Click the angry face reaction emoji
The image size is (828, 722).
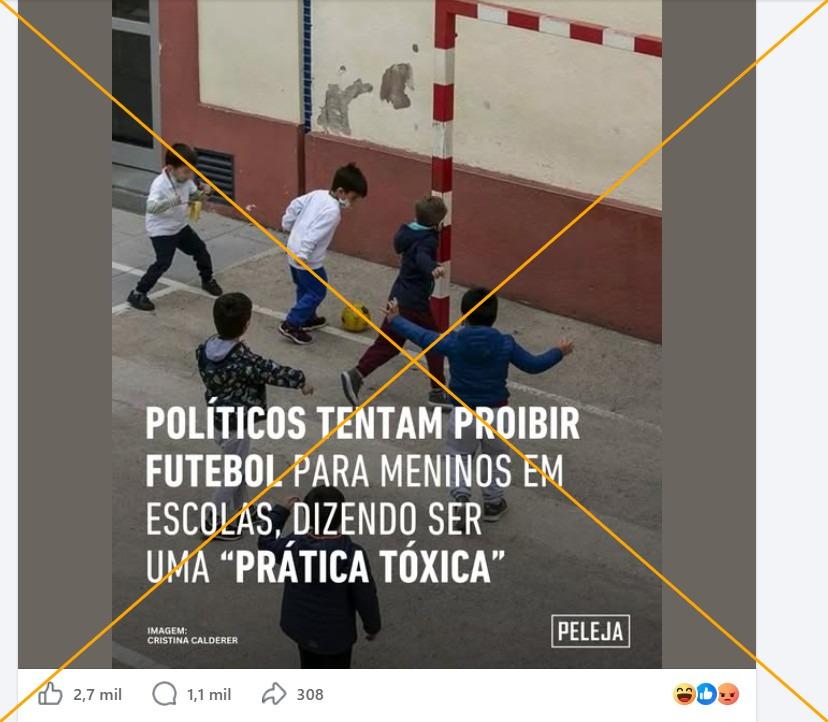tap(728, 694)
